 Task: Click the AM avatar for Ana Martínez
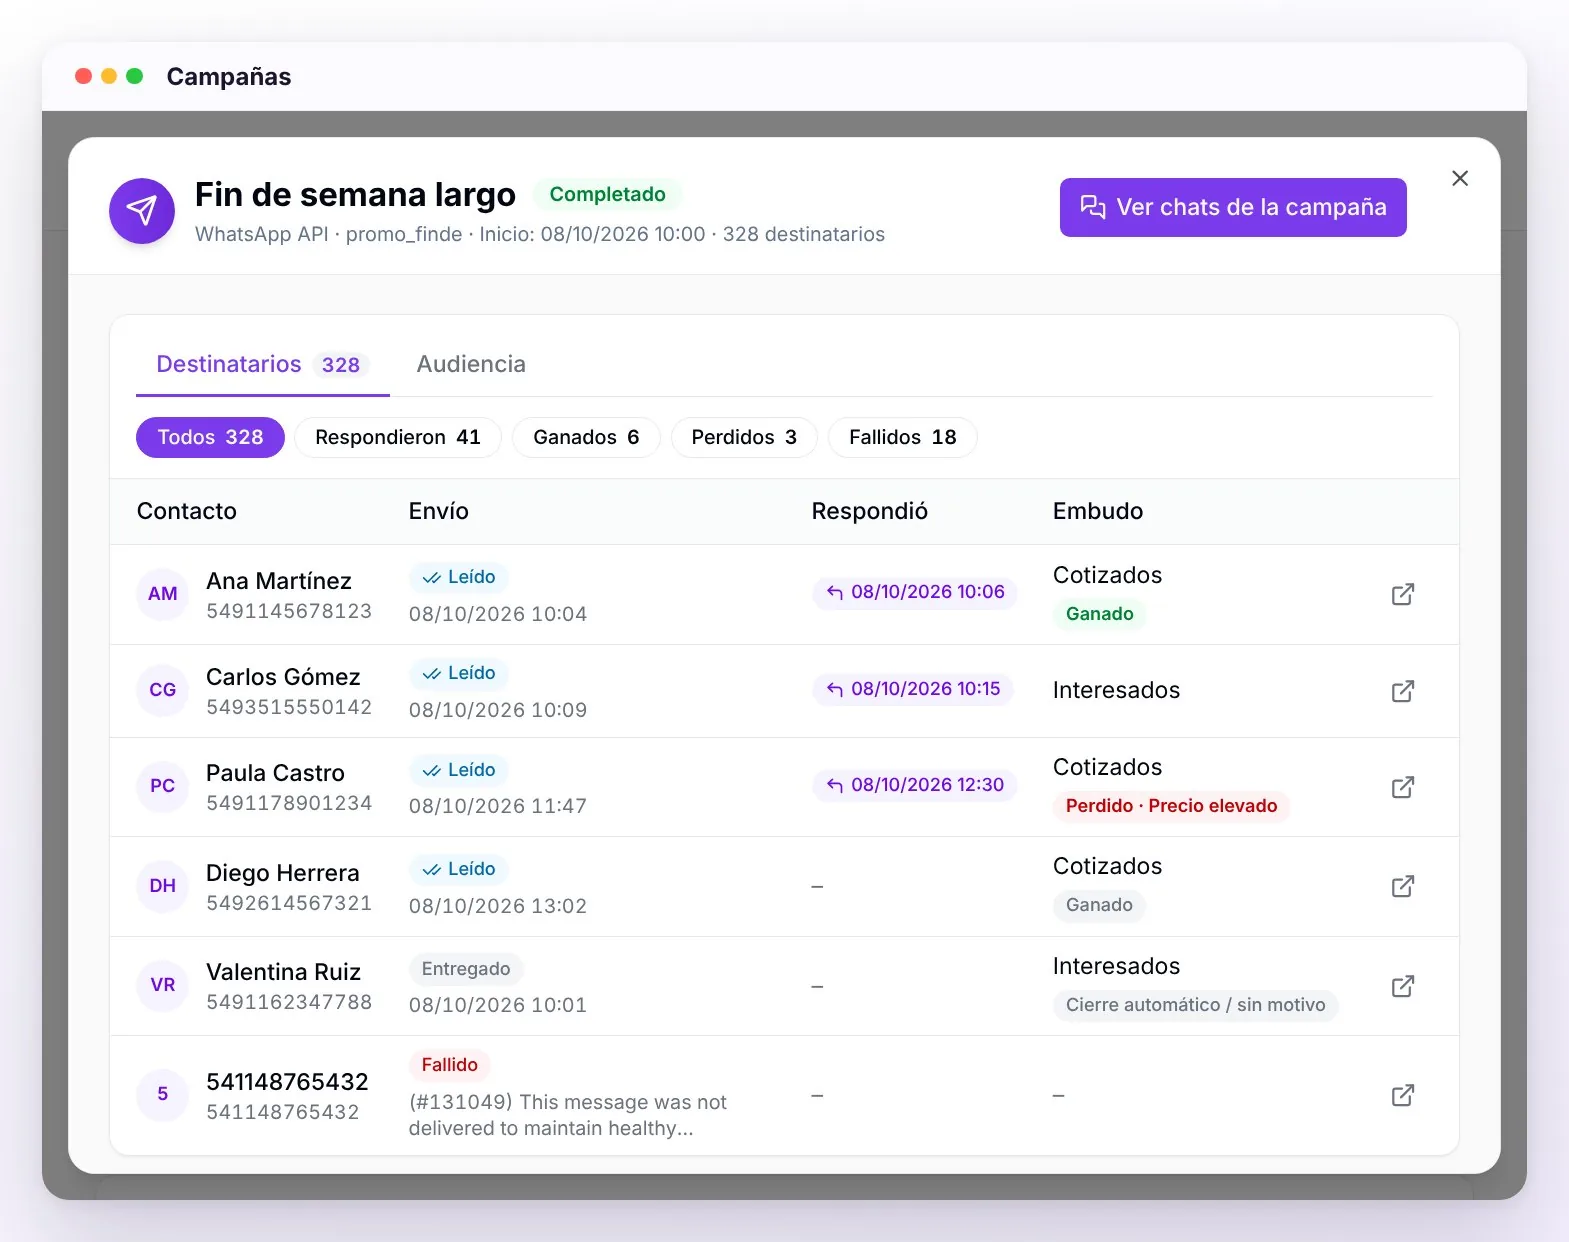[x=162, y=594]
